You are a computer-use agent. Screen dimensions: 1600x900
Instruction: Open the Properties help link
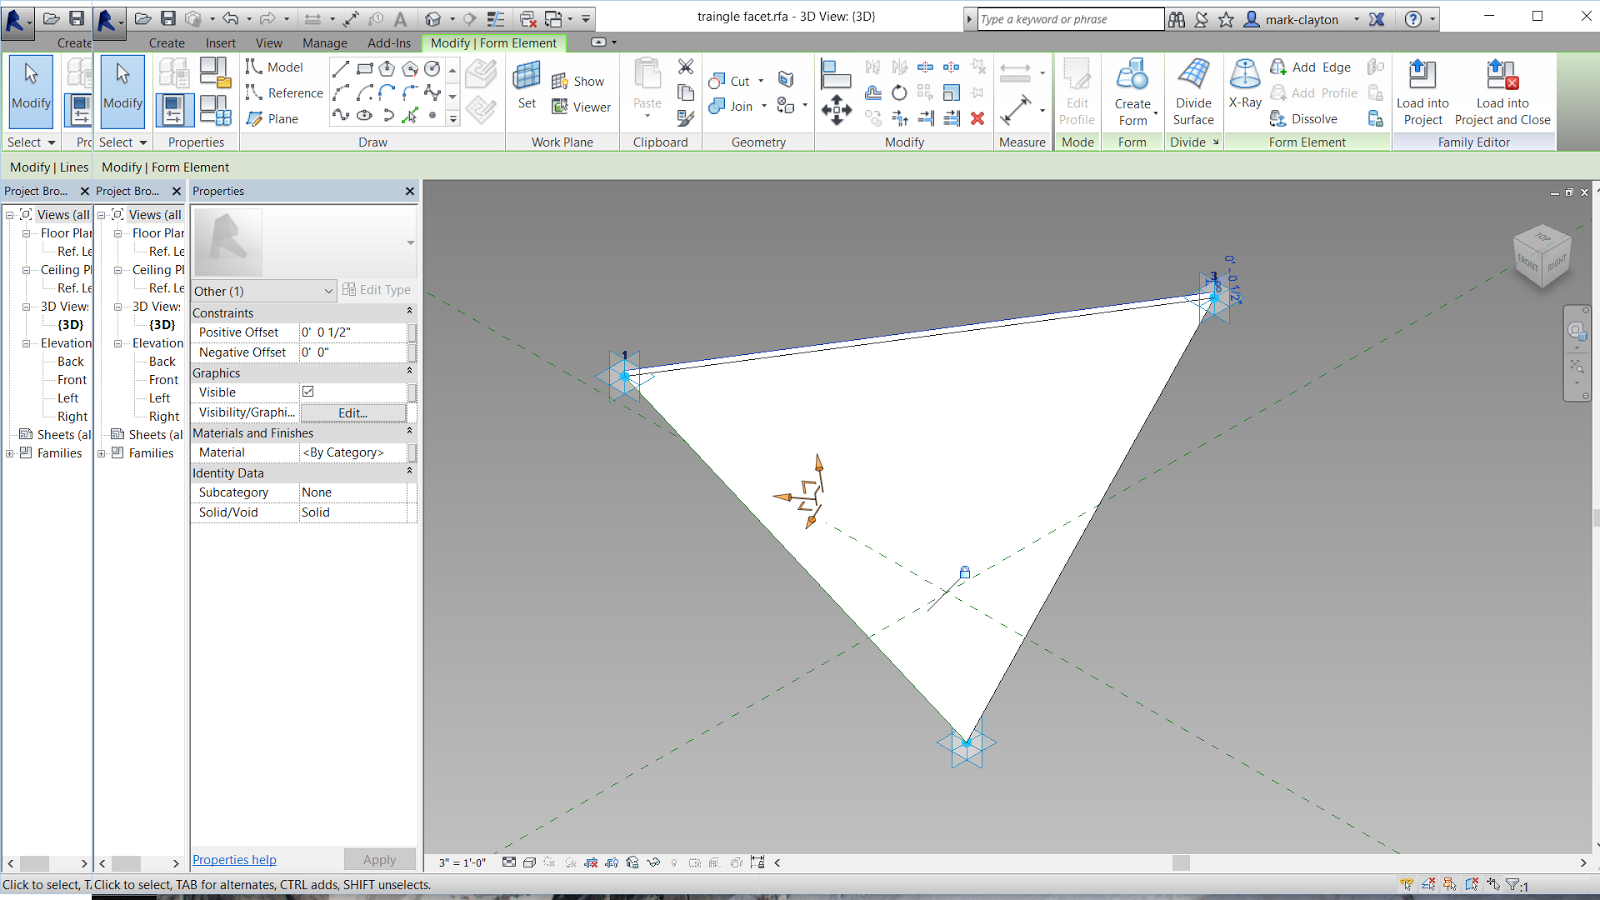pyautogui.click(x=233, y=859)
